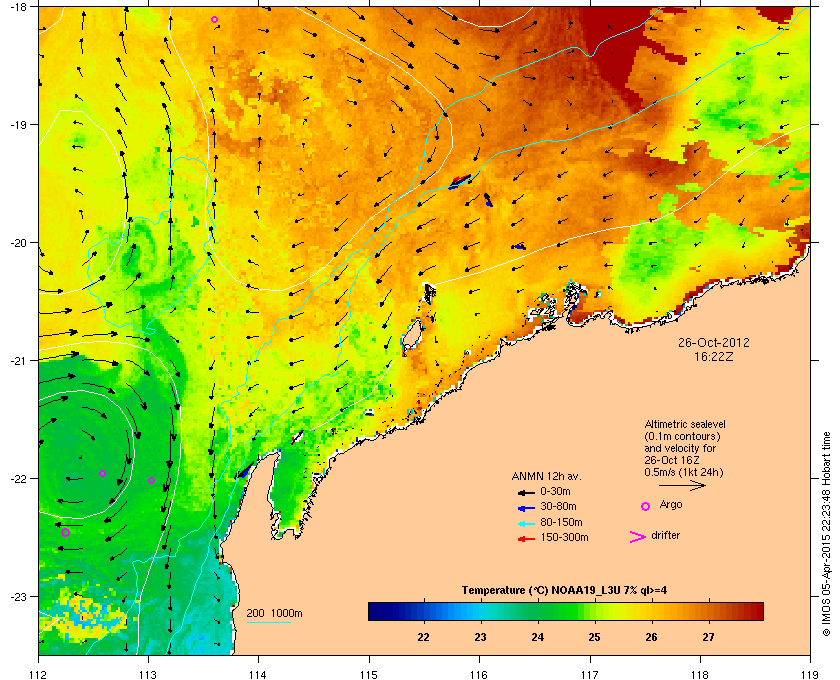
Task: Click the Argo float marker near 112.2, -22.5
Action: pyautogui.click(x=65, y=532)
